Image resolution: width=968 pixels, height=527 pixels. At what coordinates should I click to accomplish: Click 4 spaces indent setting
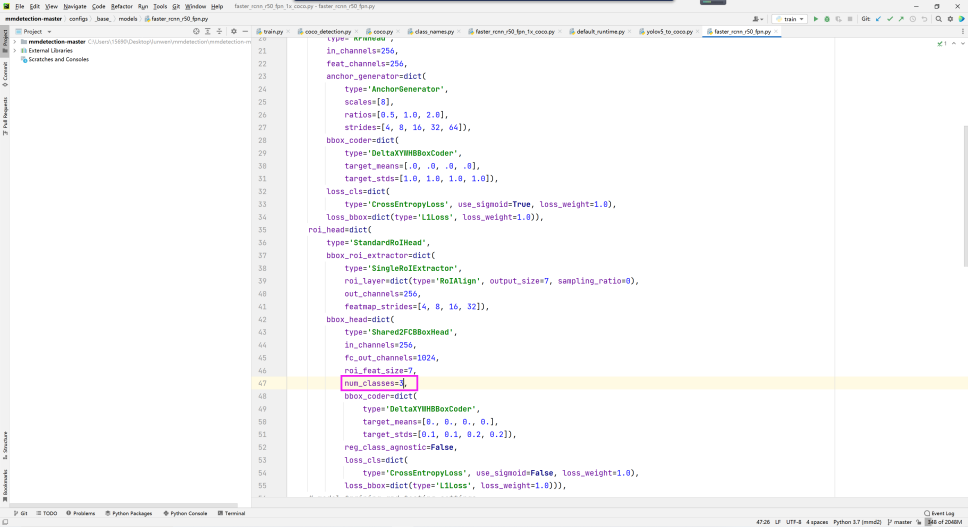pos(817,522)
